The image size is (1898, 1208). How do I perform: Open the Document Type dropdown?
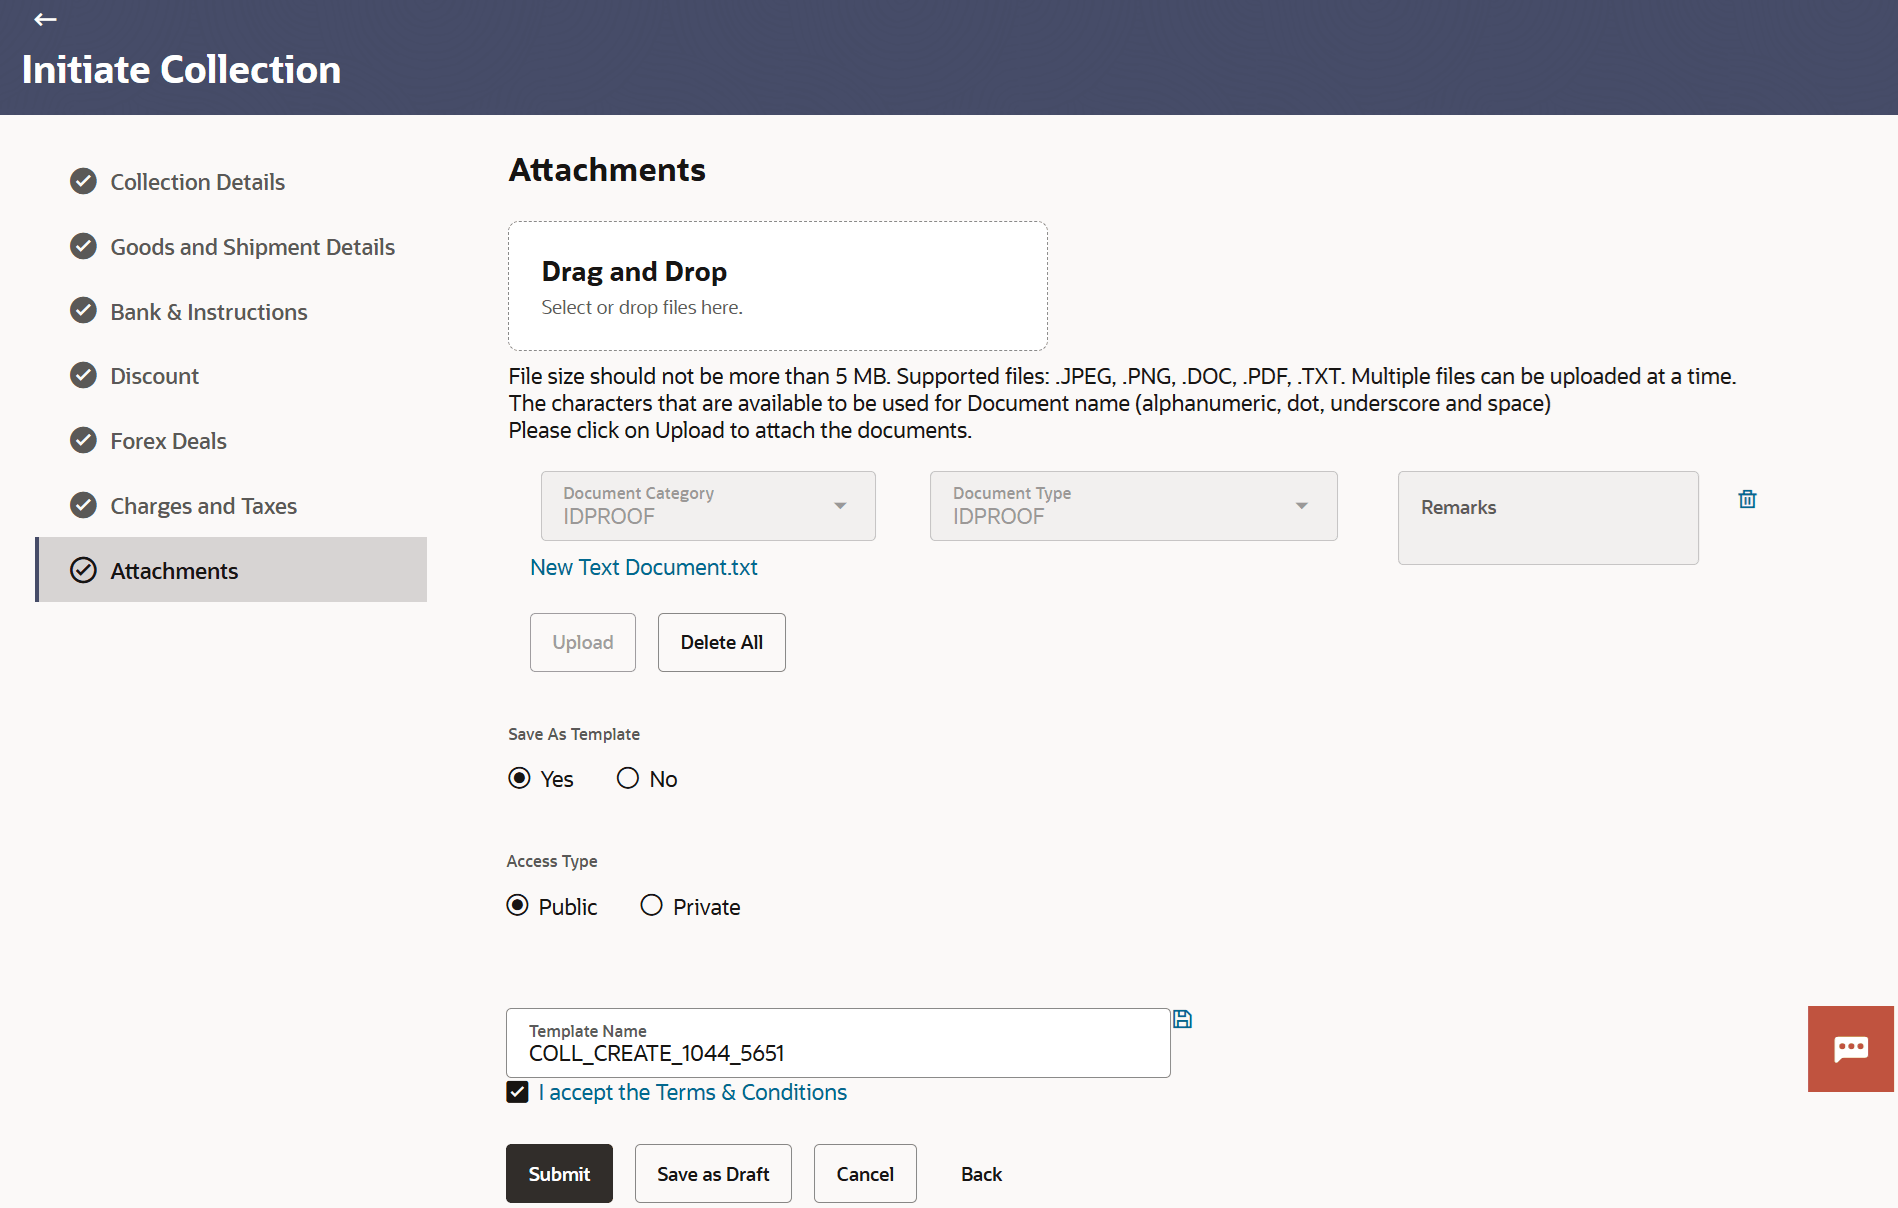pyautogui.click(x=1301, y=506)
